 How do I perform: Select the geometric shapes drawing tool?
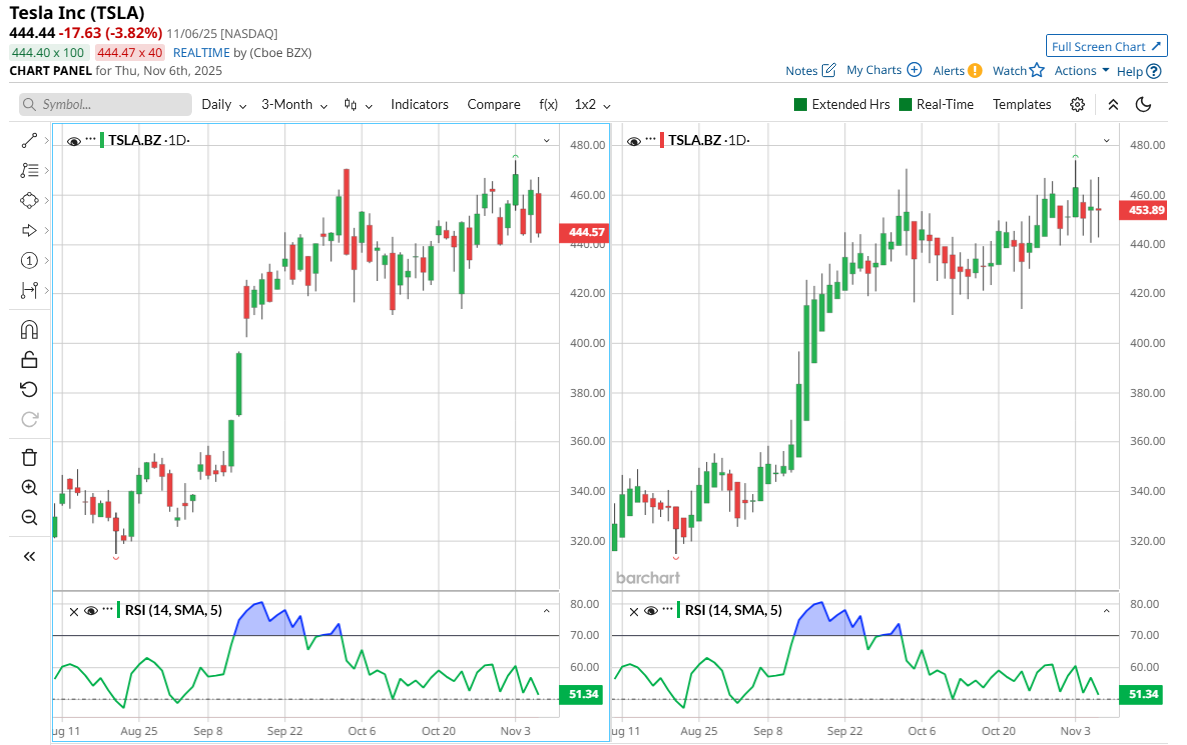click(x=30, y=201)
